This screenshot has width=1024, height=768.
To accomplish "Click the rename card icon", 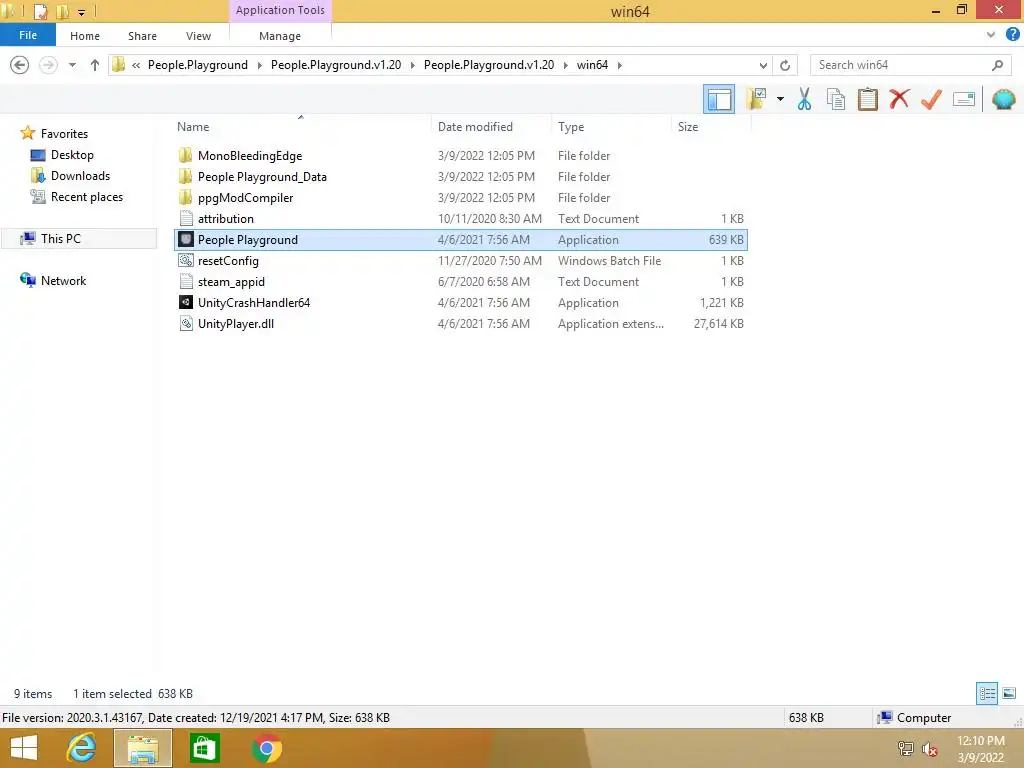I will coord(964,99).
